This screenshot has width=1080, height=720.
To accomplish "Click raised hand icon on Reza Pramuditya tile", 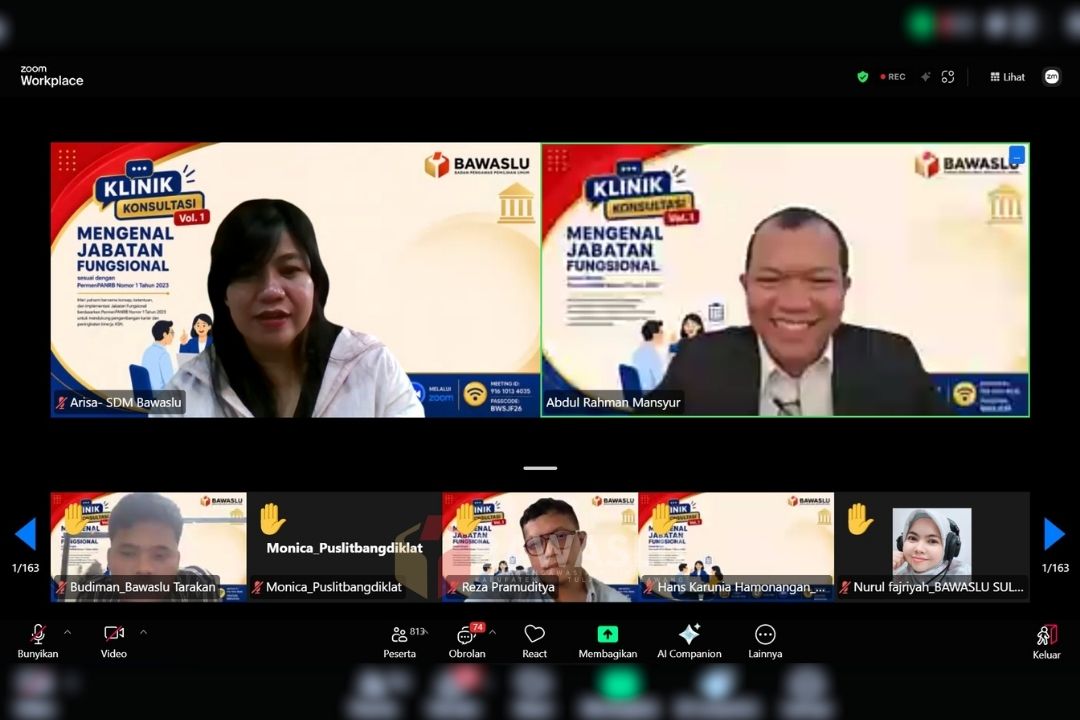I will (x=467, y=519).
